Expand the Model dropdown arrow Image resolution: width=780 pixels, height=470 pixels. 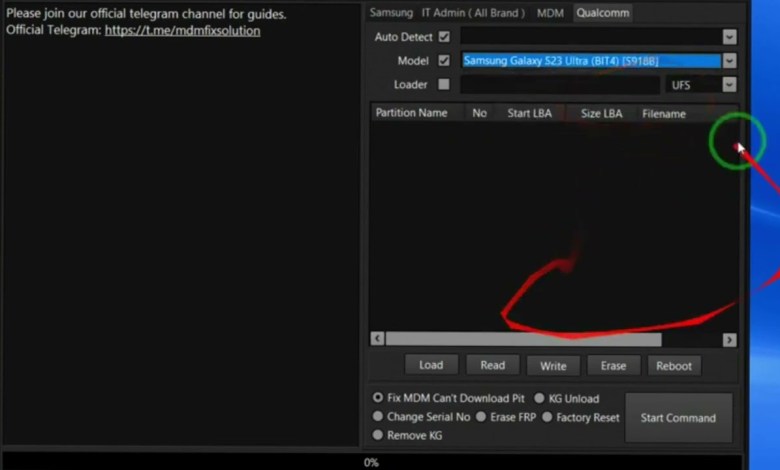click(x=729, y=61)
